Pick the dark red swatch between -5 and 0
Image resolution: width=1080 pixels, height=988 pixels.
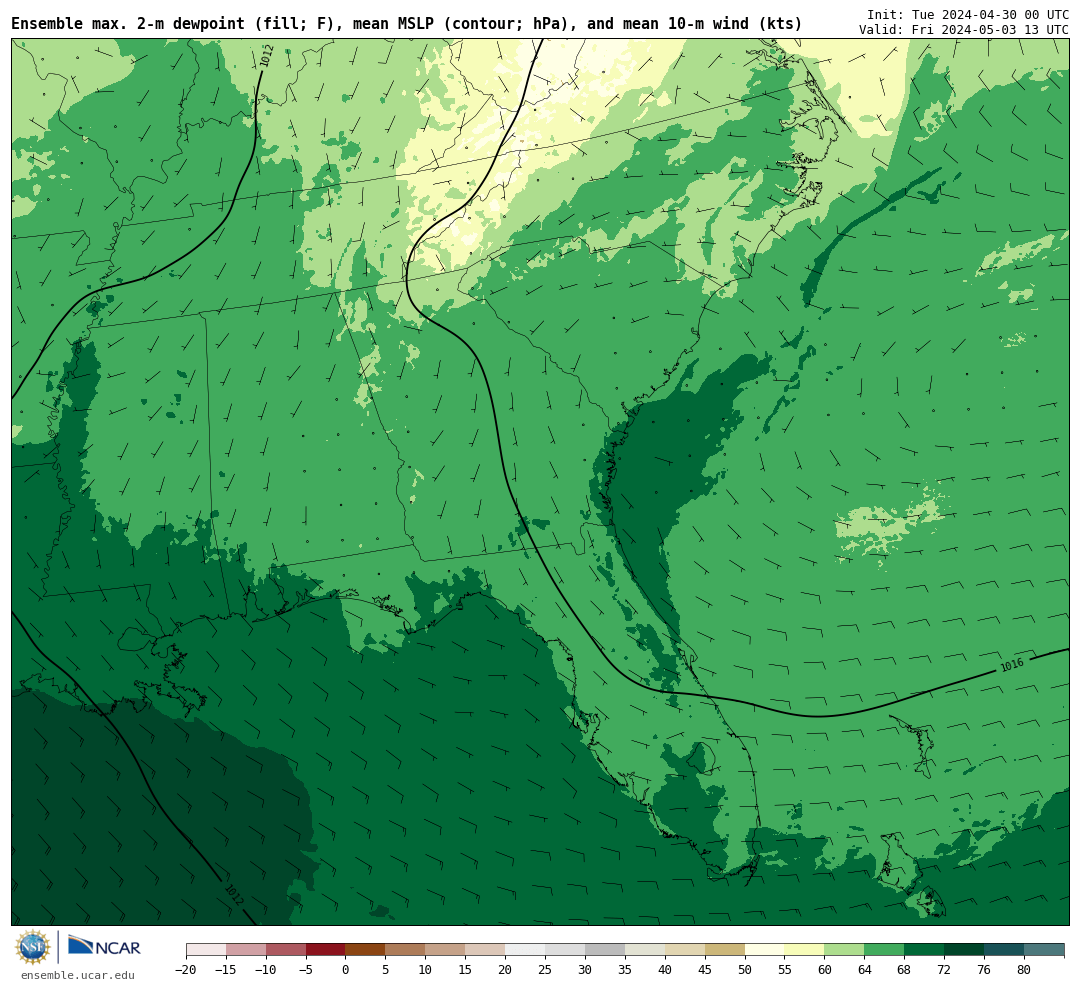pyautogui.click(x=326, y=950)
